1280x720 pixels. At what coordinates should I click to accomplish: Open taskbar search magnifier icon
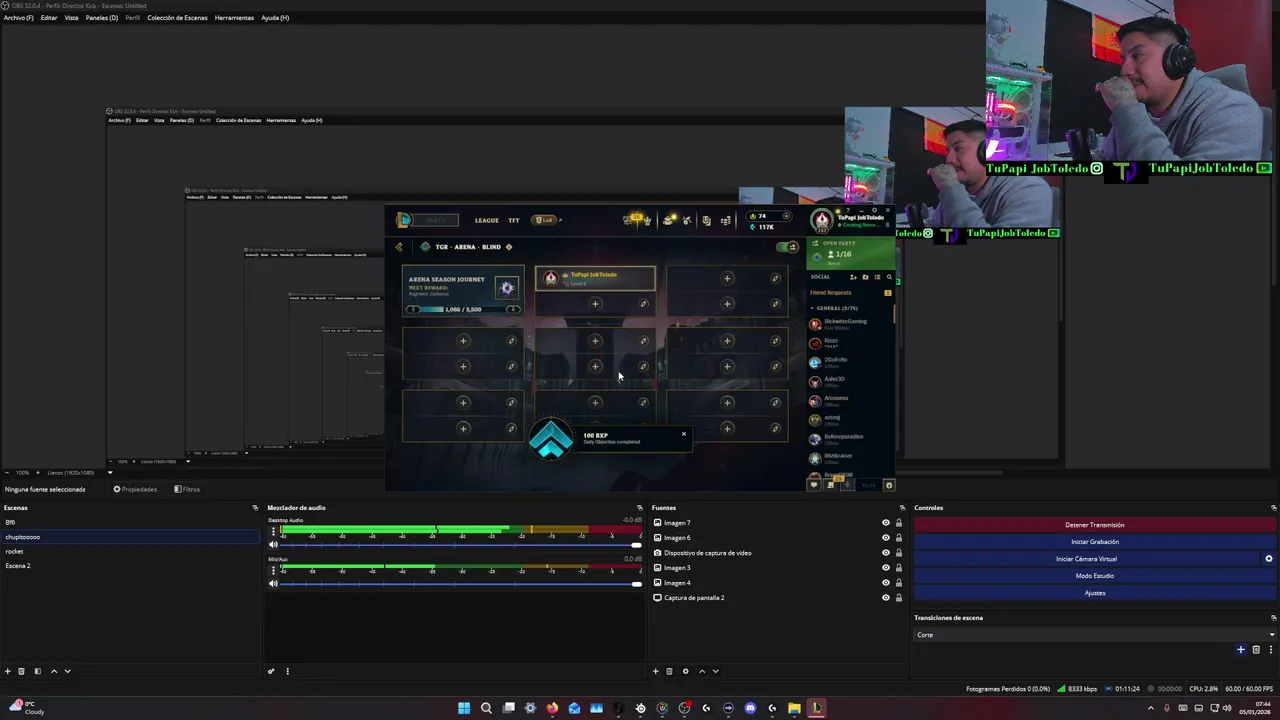coord(486,708)
